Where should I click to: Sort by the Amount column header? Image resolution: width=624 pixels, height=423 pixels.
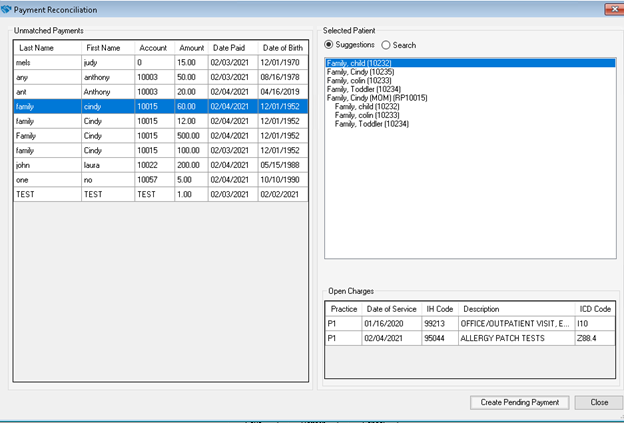191,48
